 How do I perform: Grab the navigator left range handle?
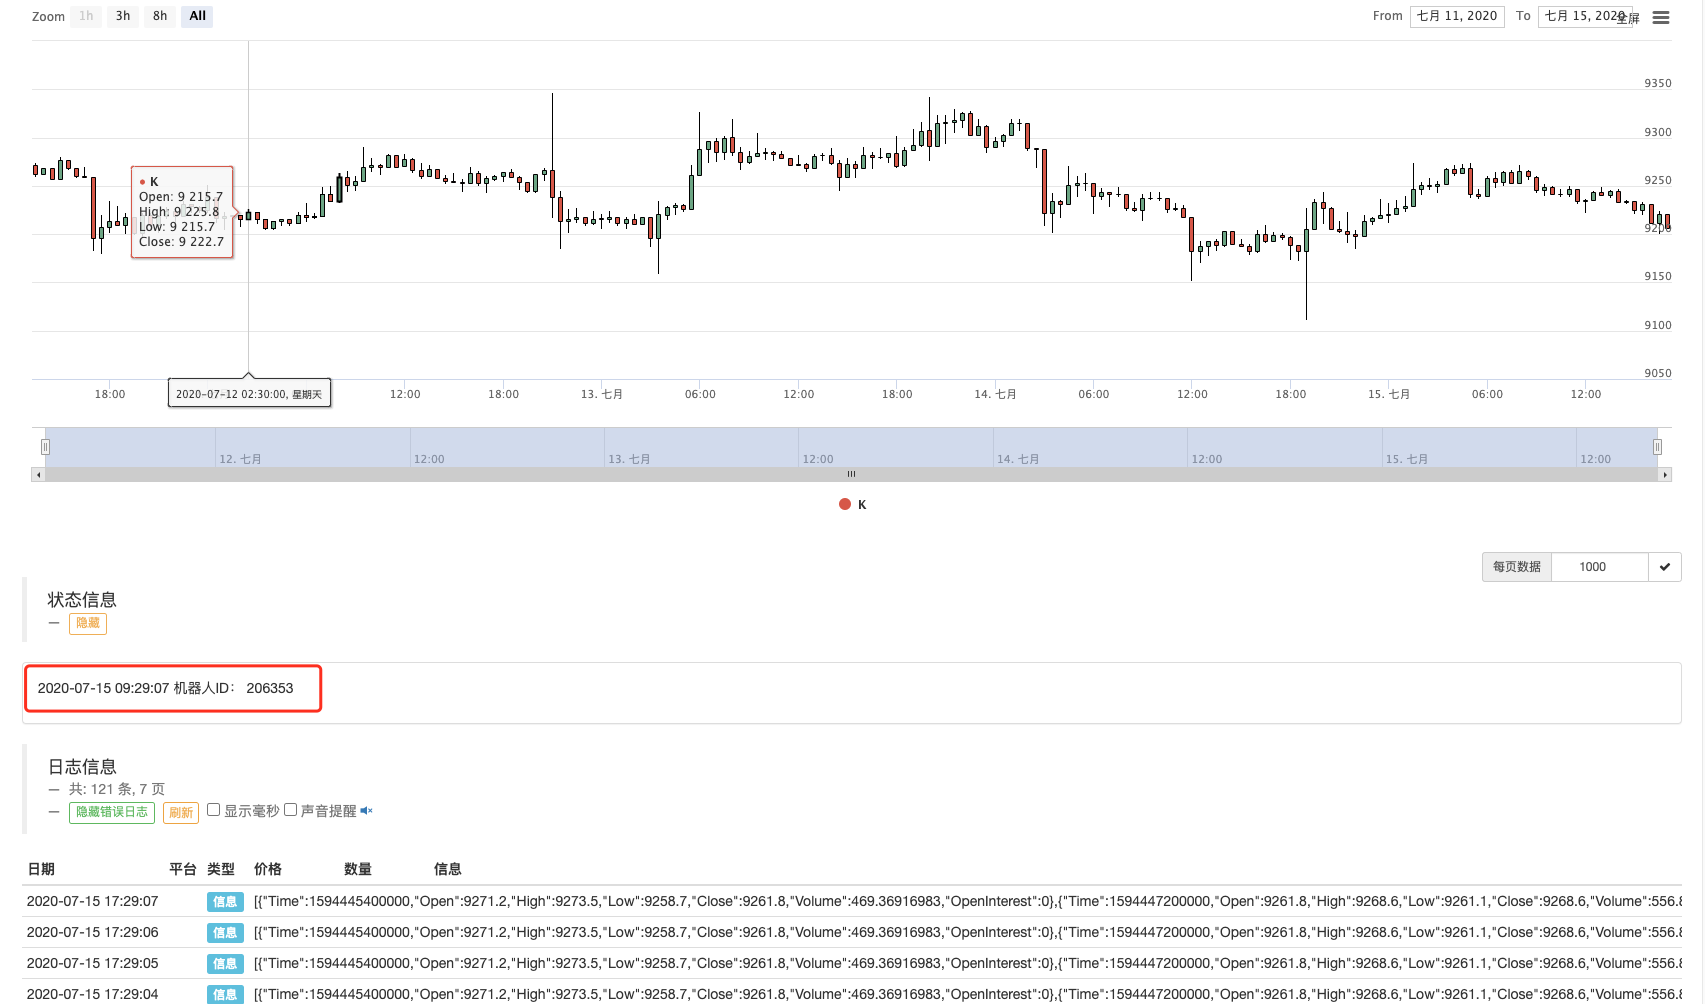click(45, 447)
